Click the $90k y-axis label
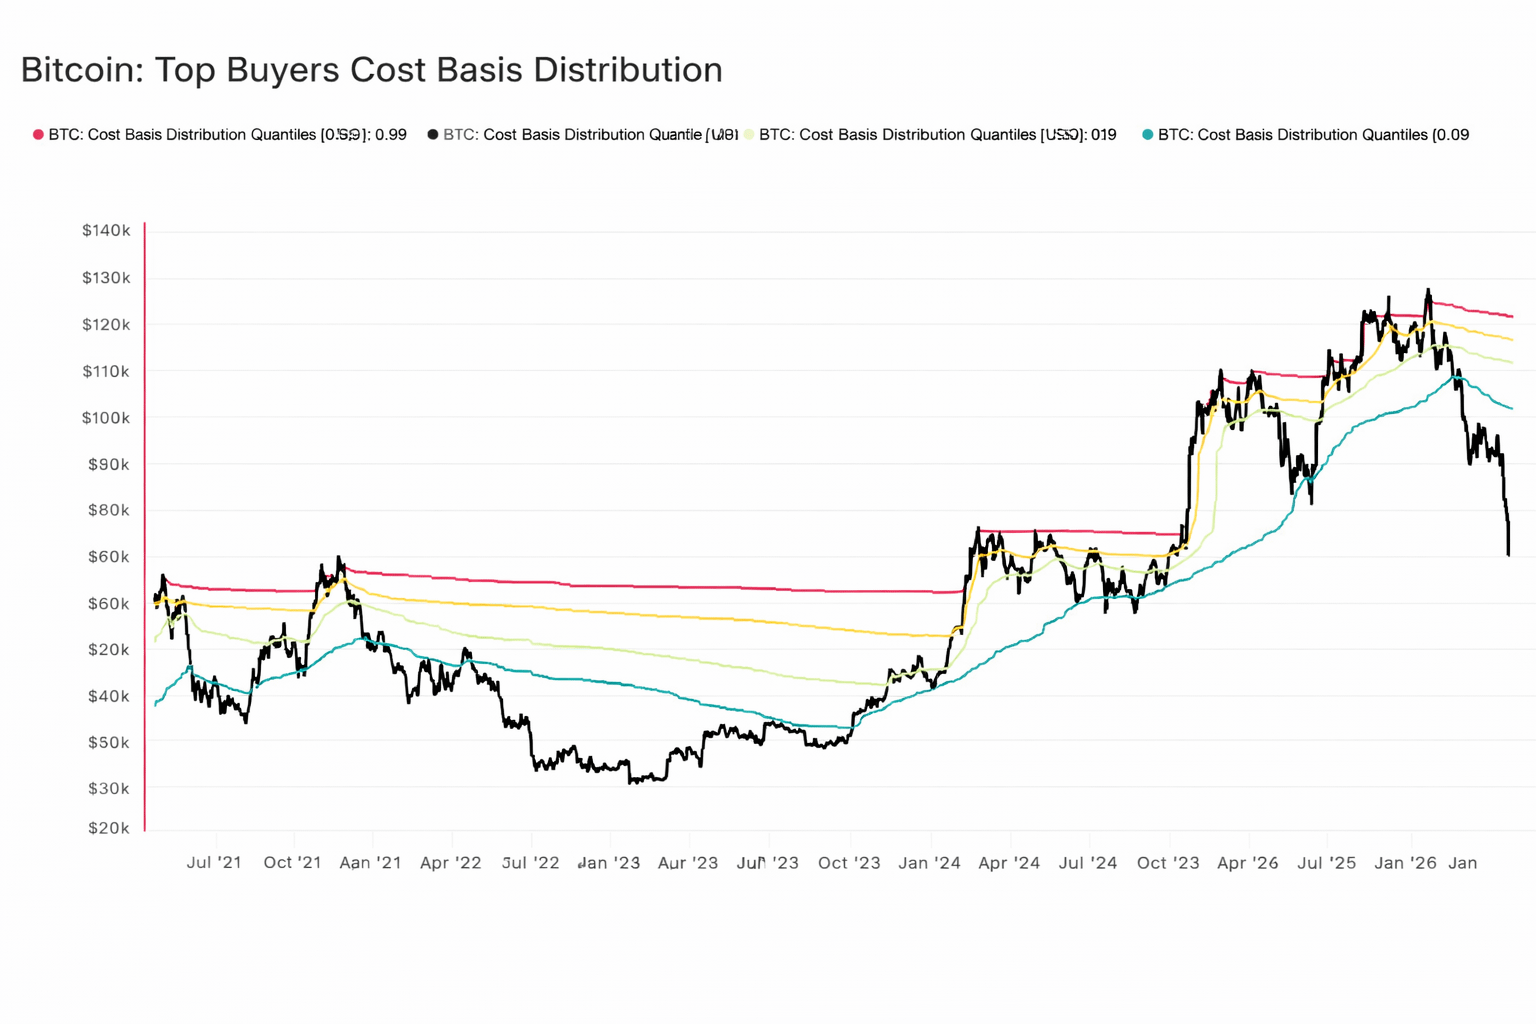 pos(109,464)
